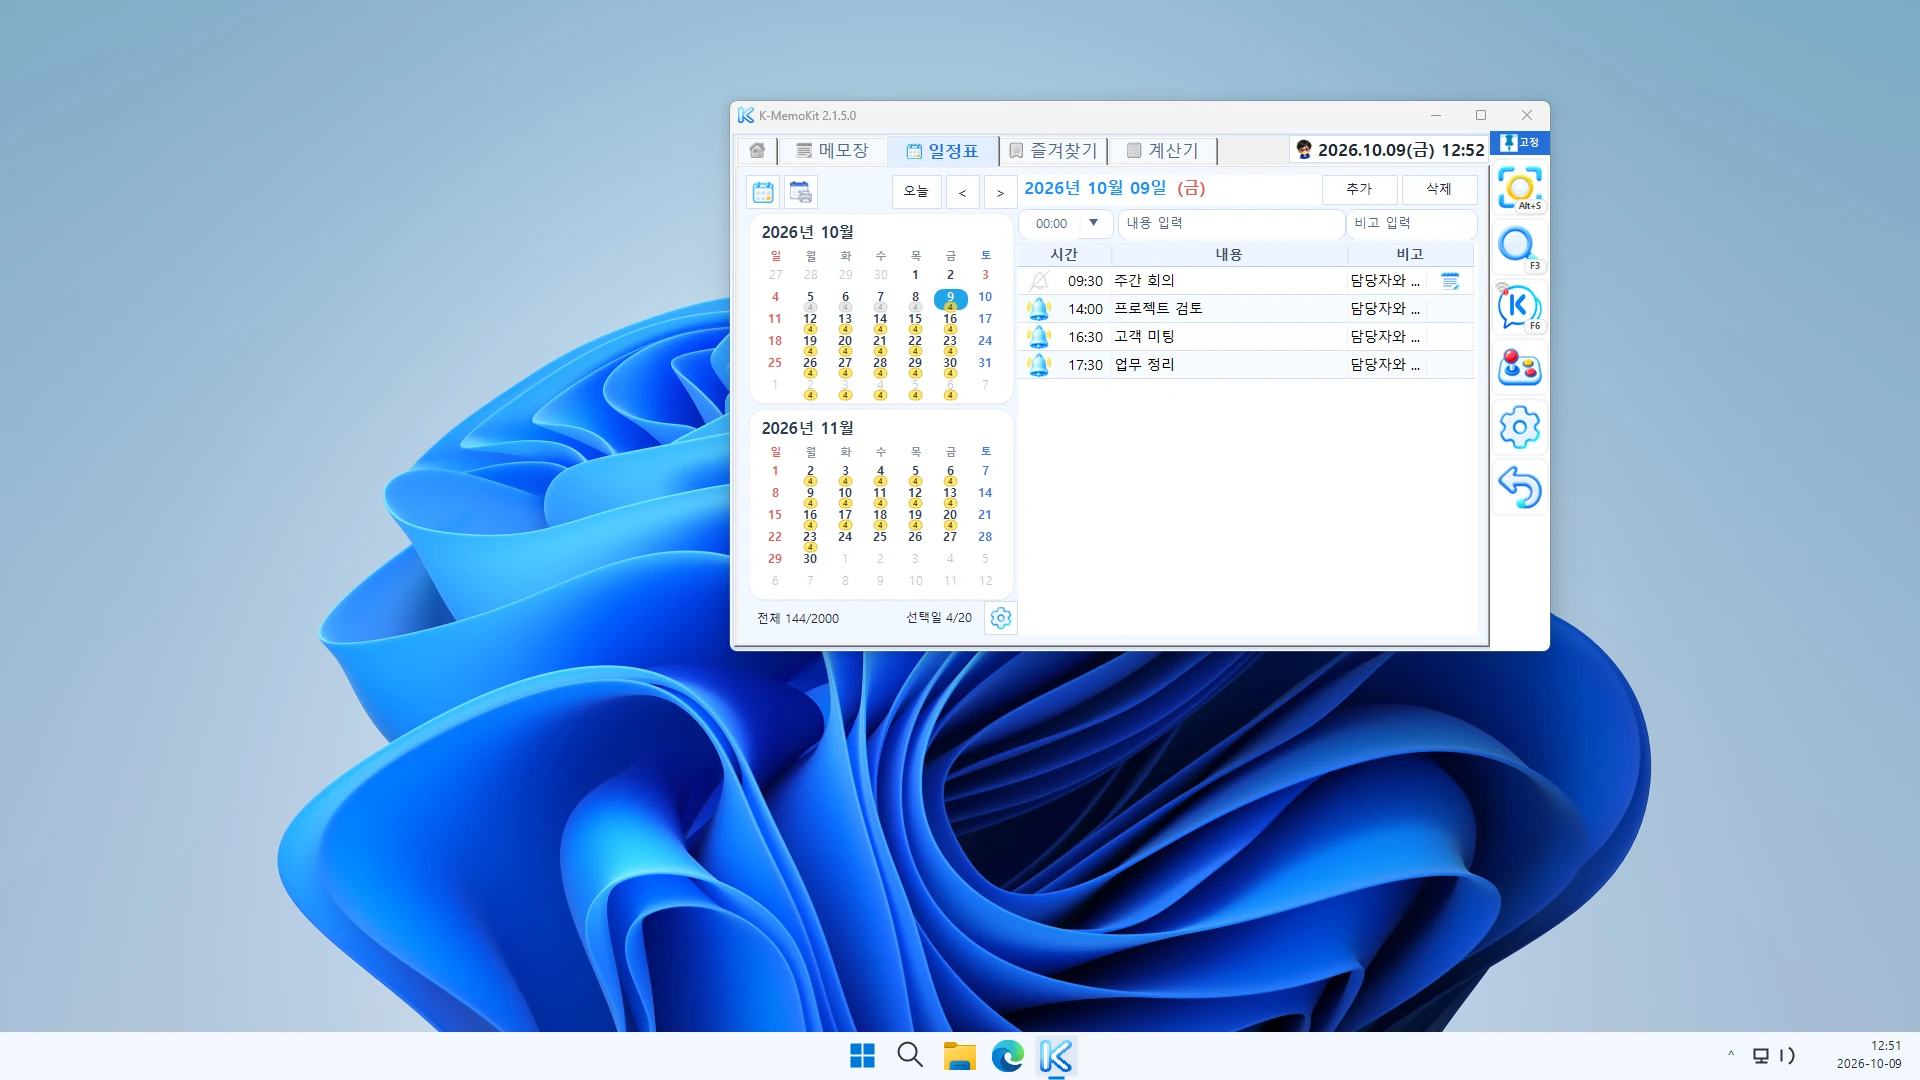
Task: Click Windows Start button on taskbar
Action: pyautogui.click(x=862, y=1056)
